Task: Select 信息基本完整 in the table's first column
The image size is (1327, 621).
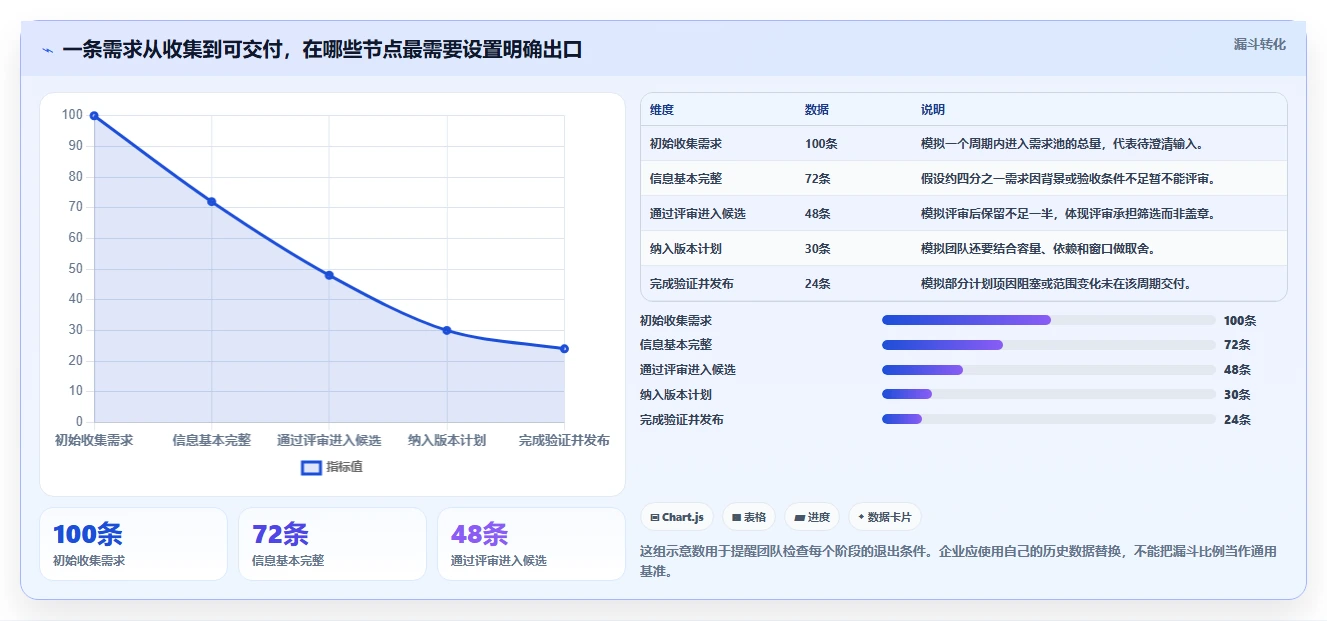Action: (685, 179)
